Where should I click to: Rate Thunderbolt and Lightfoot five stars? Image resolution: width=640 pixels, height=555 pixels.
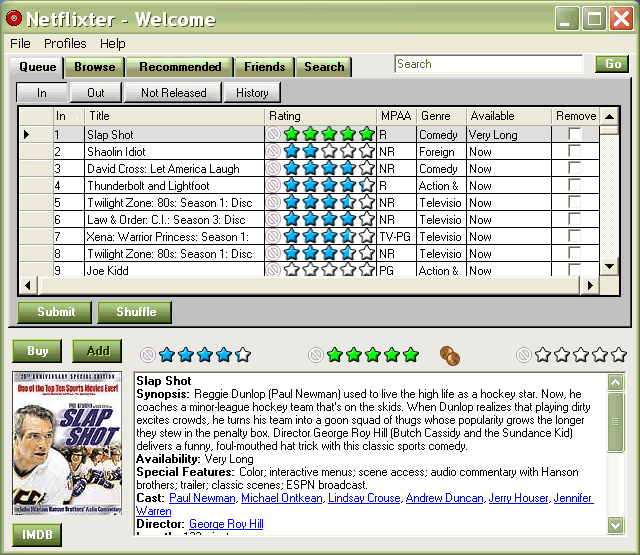367,185
